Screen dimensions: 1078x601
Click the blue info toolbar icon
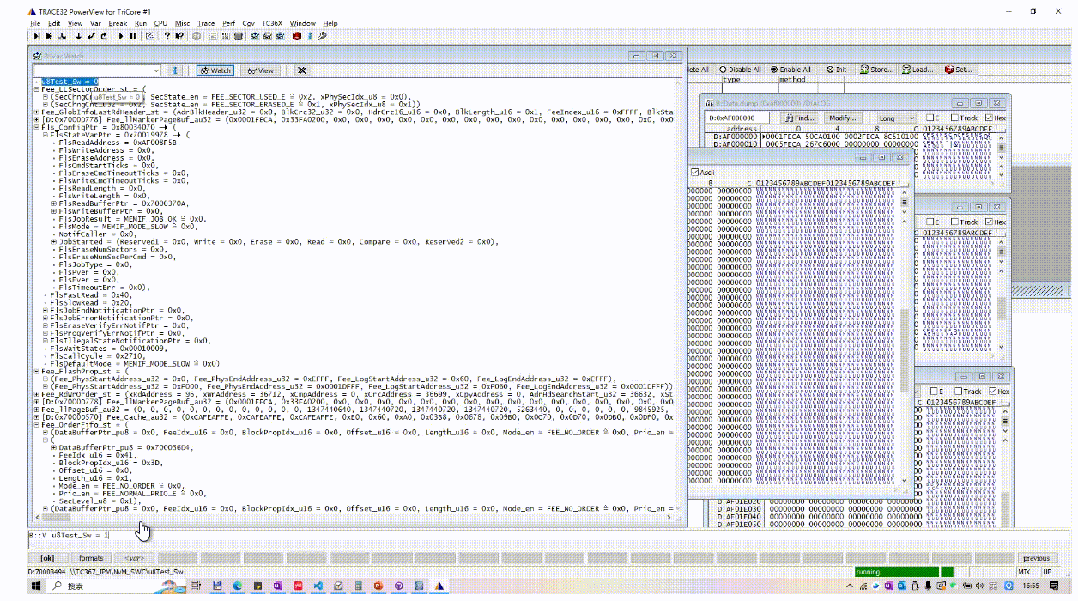tap(309, 36)
